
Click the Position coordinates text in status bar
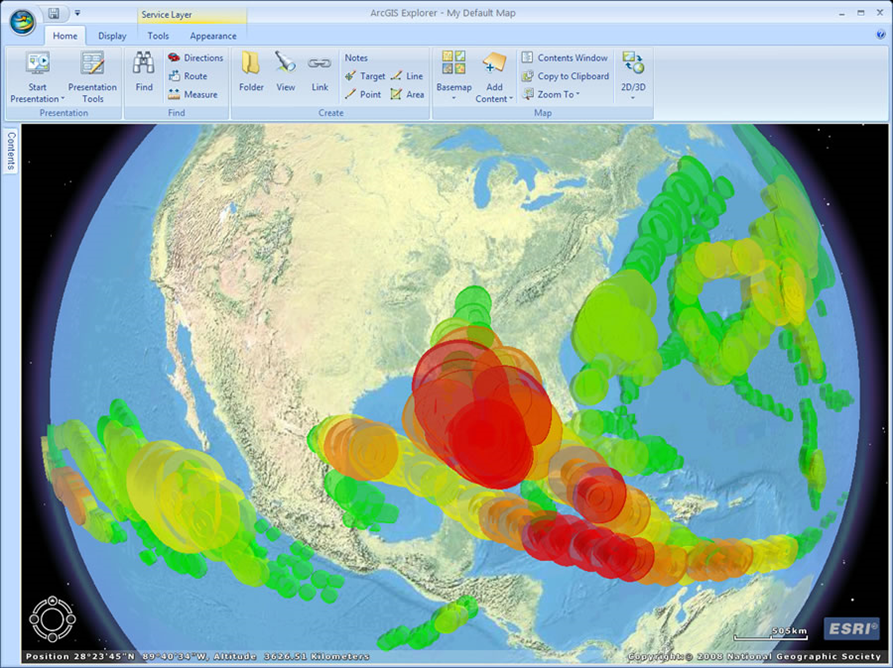[117, 657]
